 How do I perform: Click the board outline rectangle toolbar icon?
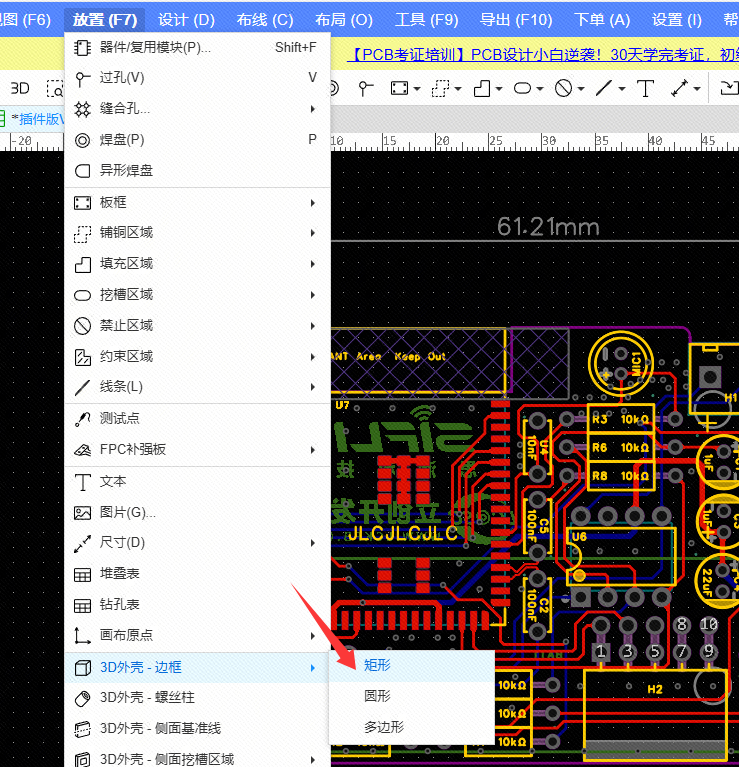pos(398,89)
